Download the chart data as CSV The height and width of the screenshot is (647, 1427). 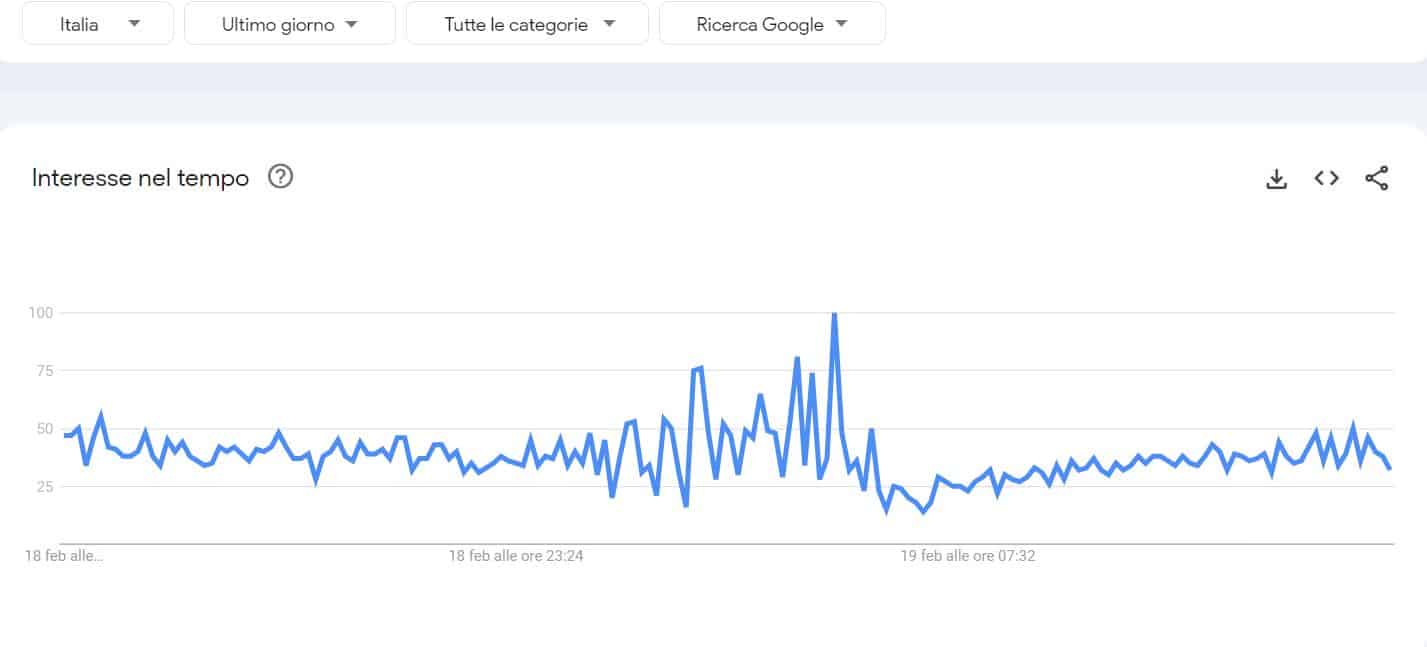coord(1276,179)
